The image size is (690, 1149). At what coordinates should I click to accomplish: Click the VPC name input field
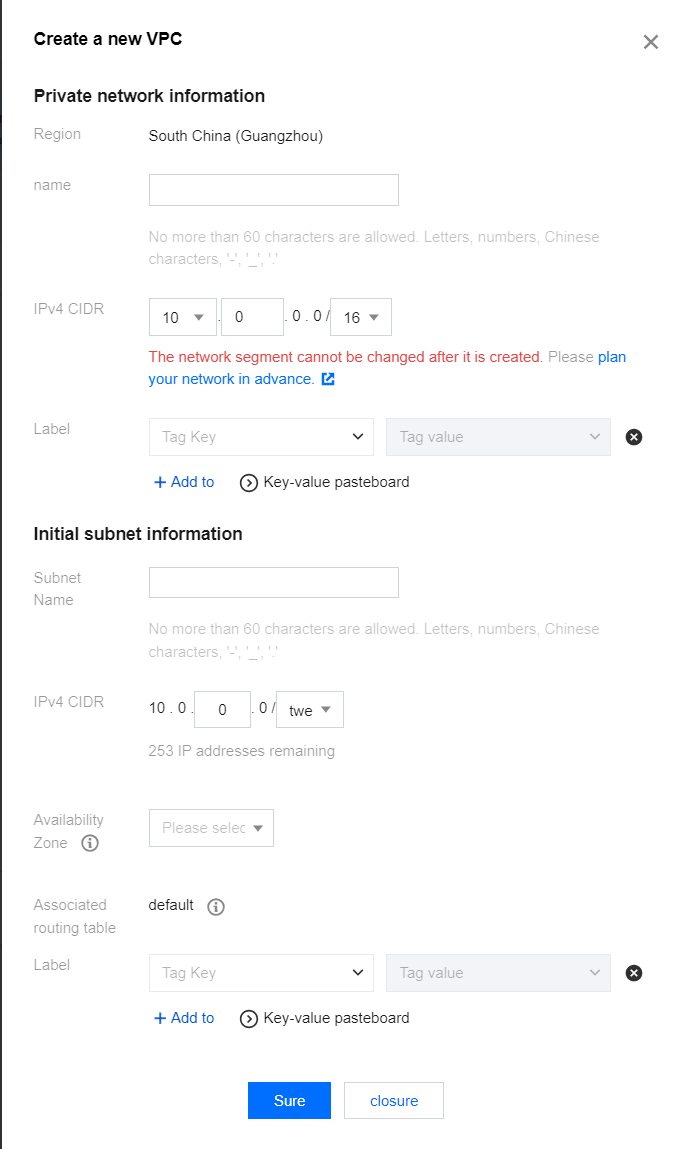(273, 190)
